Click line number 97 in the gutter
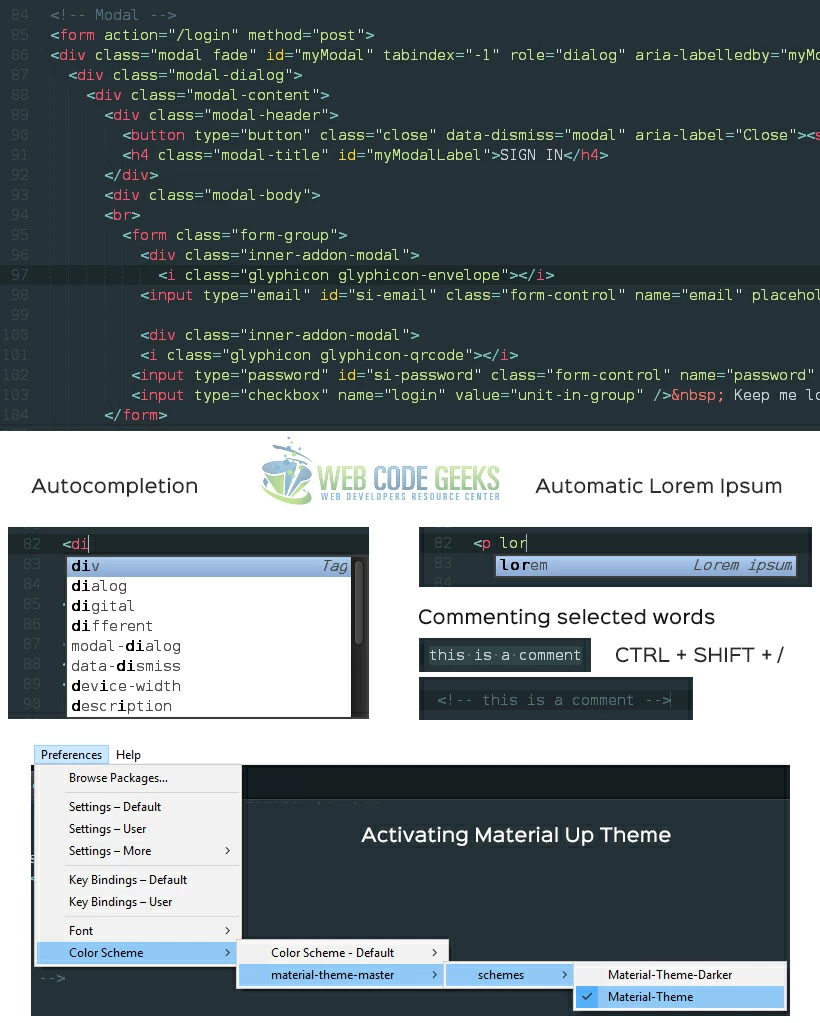This screenshot has width=820, height=1023. coord(20,275)
